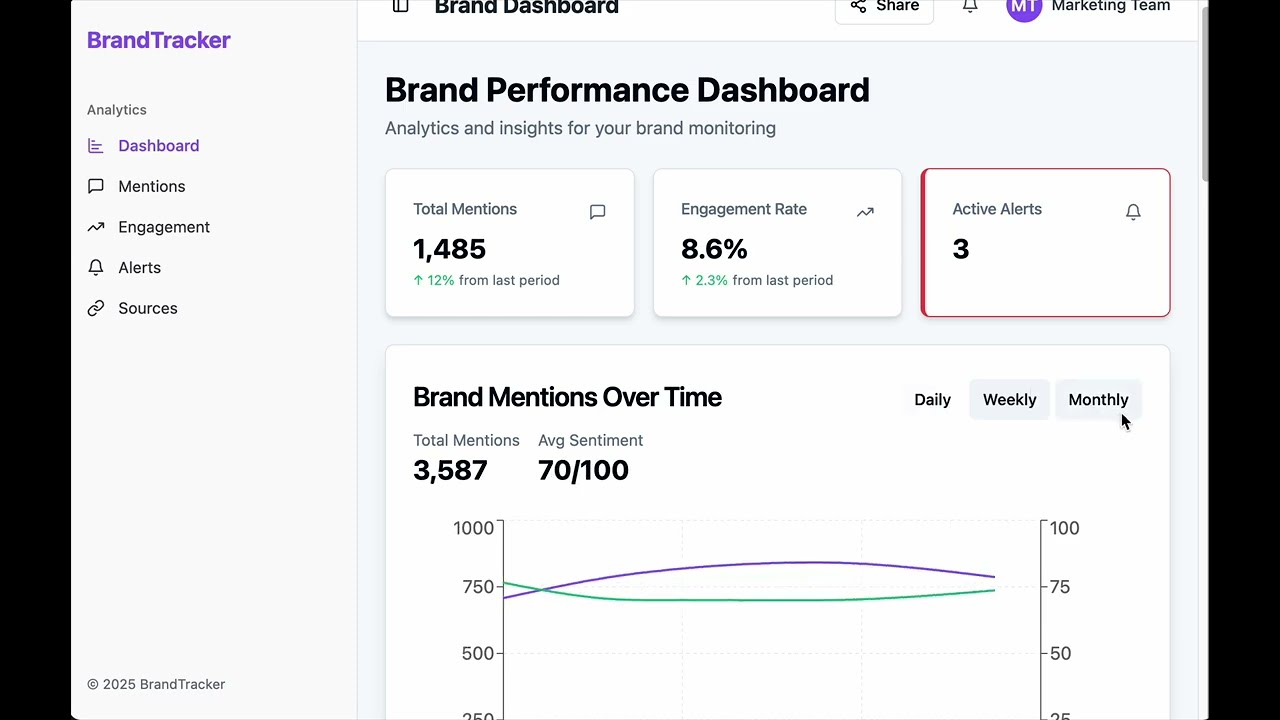1280x720 pixels.
Task: Click the Sources link icon in sidebar
Action: pos(96,308)
